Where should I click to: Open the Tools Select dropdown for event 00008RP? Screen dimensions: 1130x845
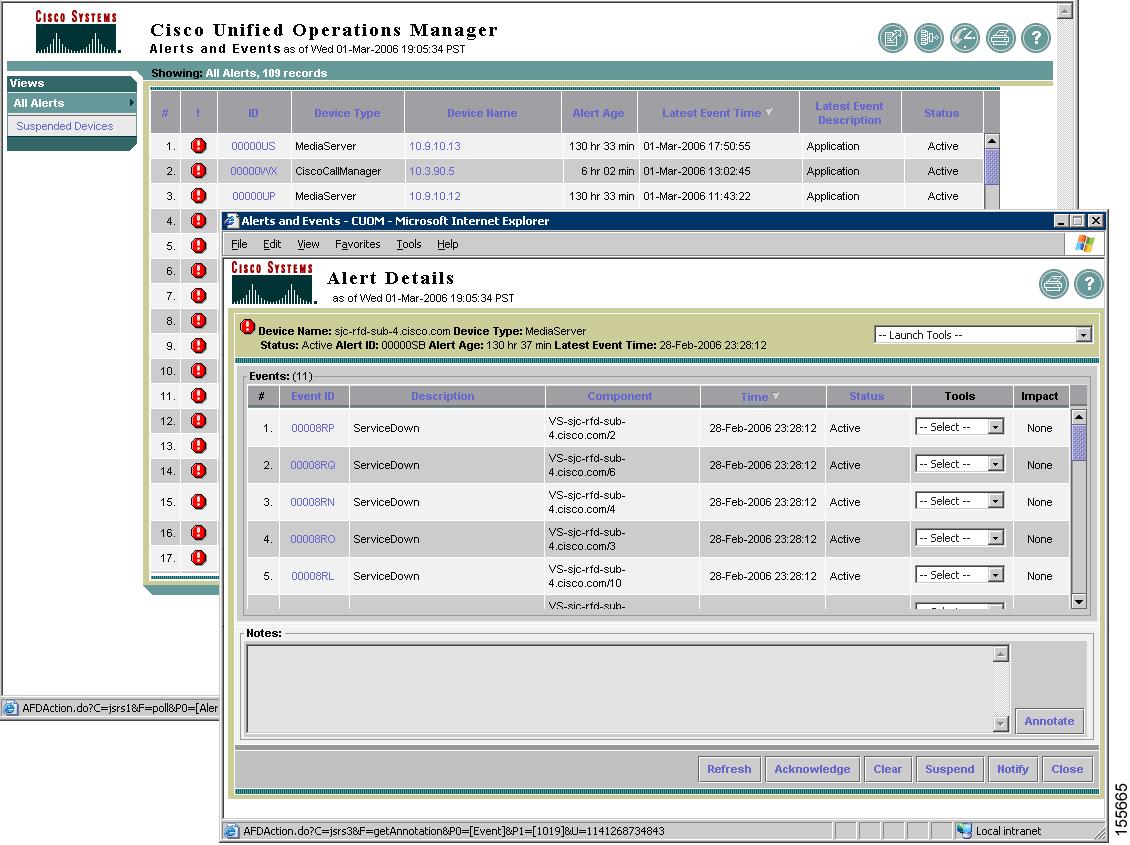point(959,427)
